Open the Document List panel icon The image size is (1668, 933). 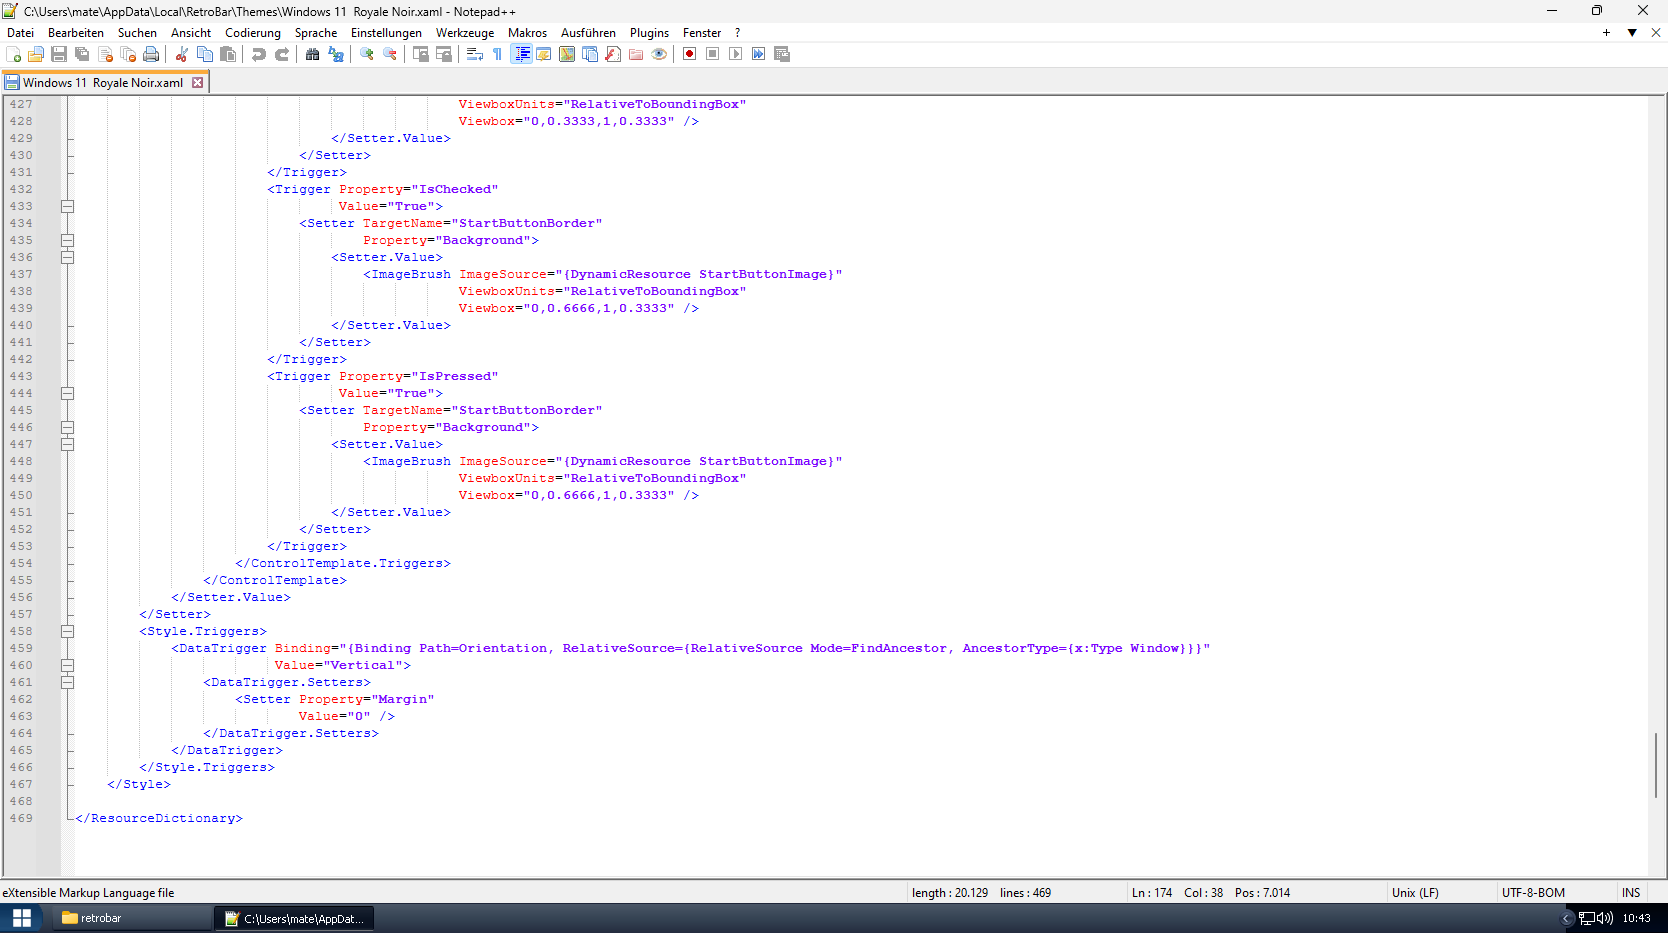click(x=590, y=54)
